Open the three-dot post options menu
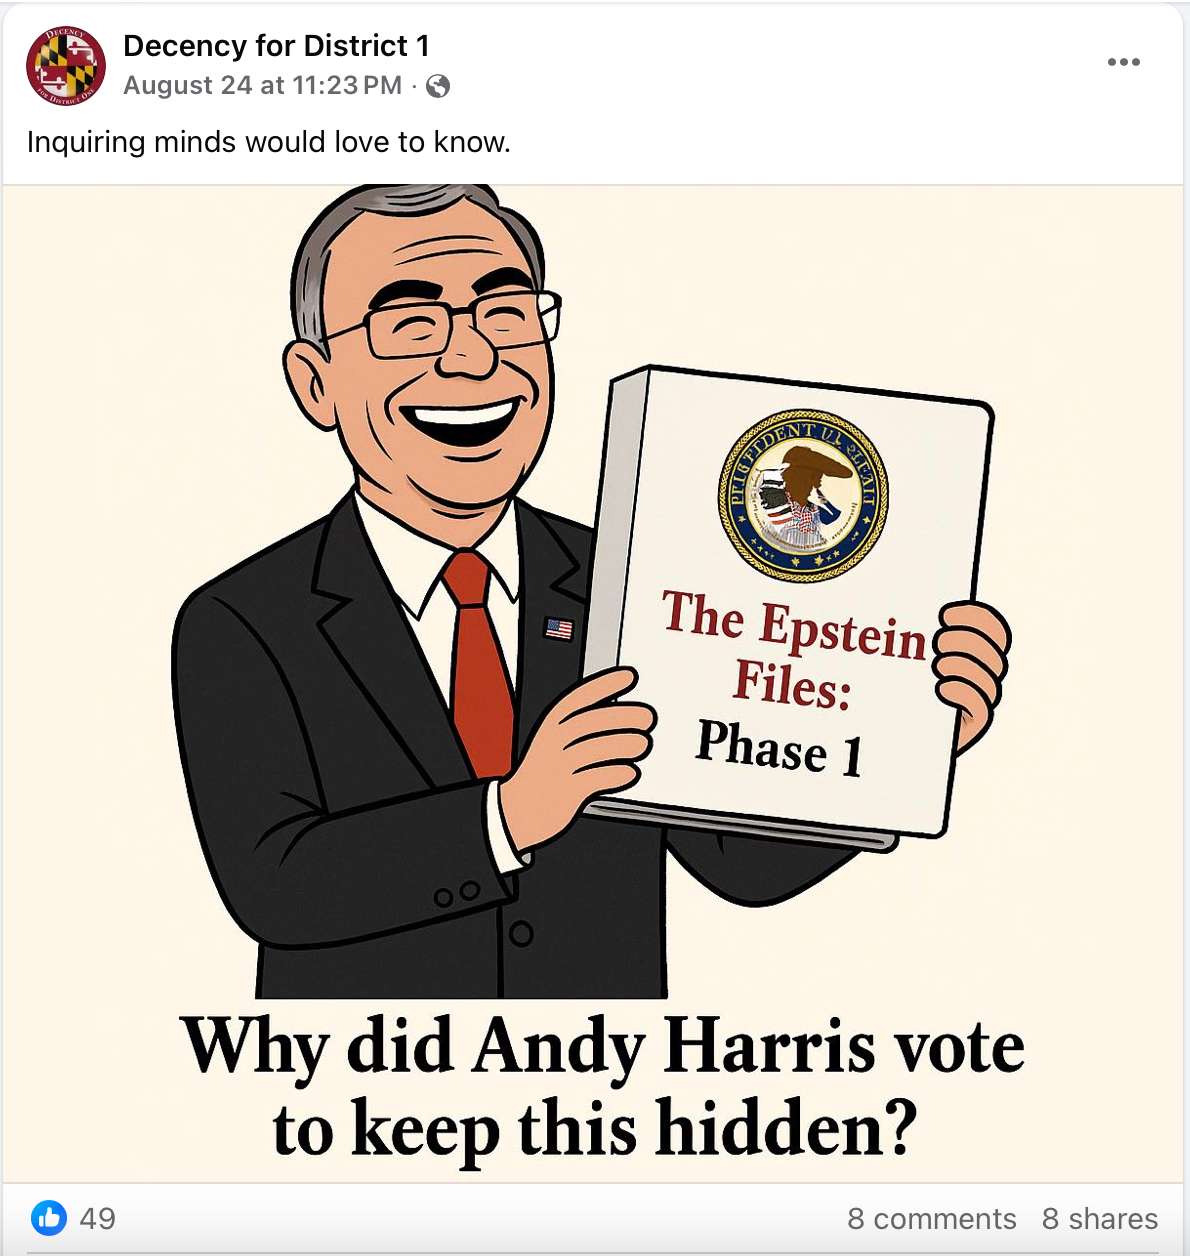The width and height of the screenshot is (1190, 1256). [x=1124, y=62]
